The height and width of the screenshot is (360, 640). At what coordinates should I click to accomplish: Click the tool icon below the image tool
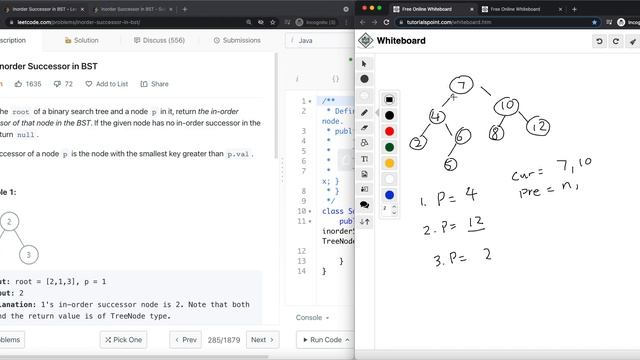[x=364, y=189]
